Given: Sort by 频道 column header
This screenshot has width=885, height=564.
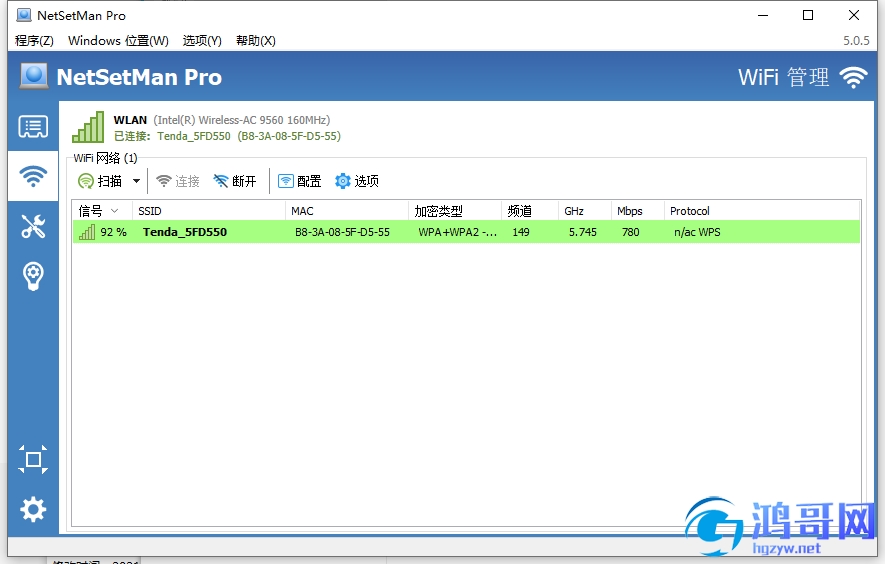Looking at the screenshot, I should (530, 211).
